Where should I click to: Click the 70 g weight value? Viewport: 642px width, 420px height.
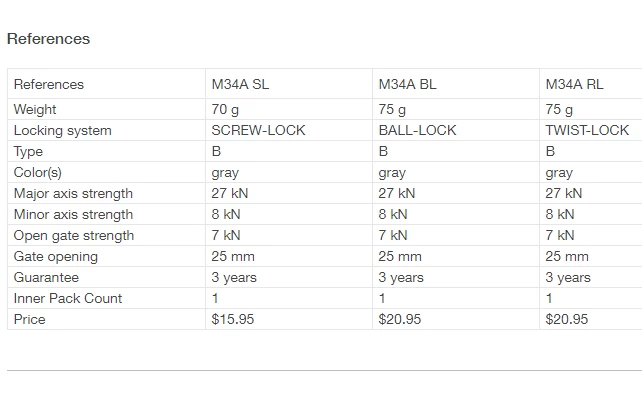tap(226, 109)
